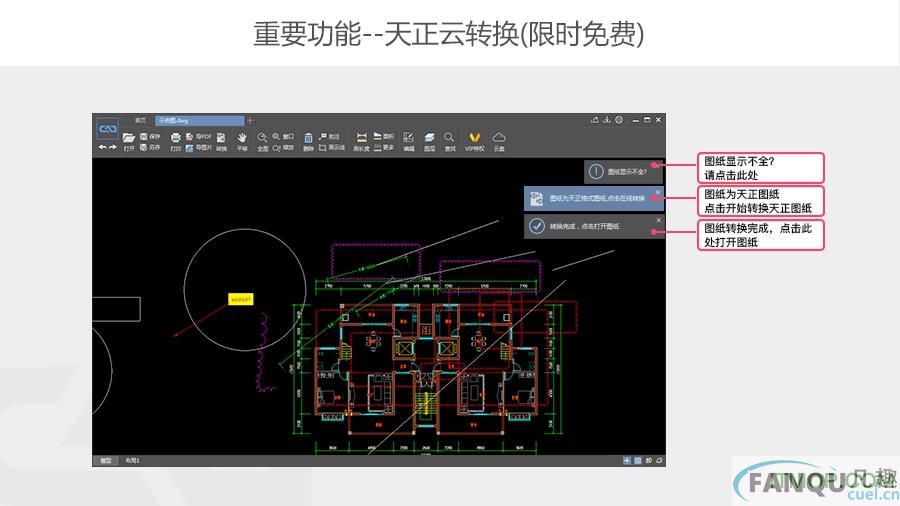The image size is (900, 506).
Task: Open 更多 more measurement tools
Action: pos(383,147)
